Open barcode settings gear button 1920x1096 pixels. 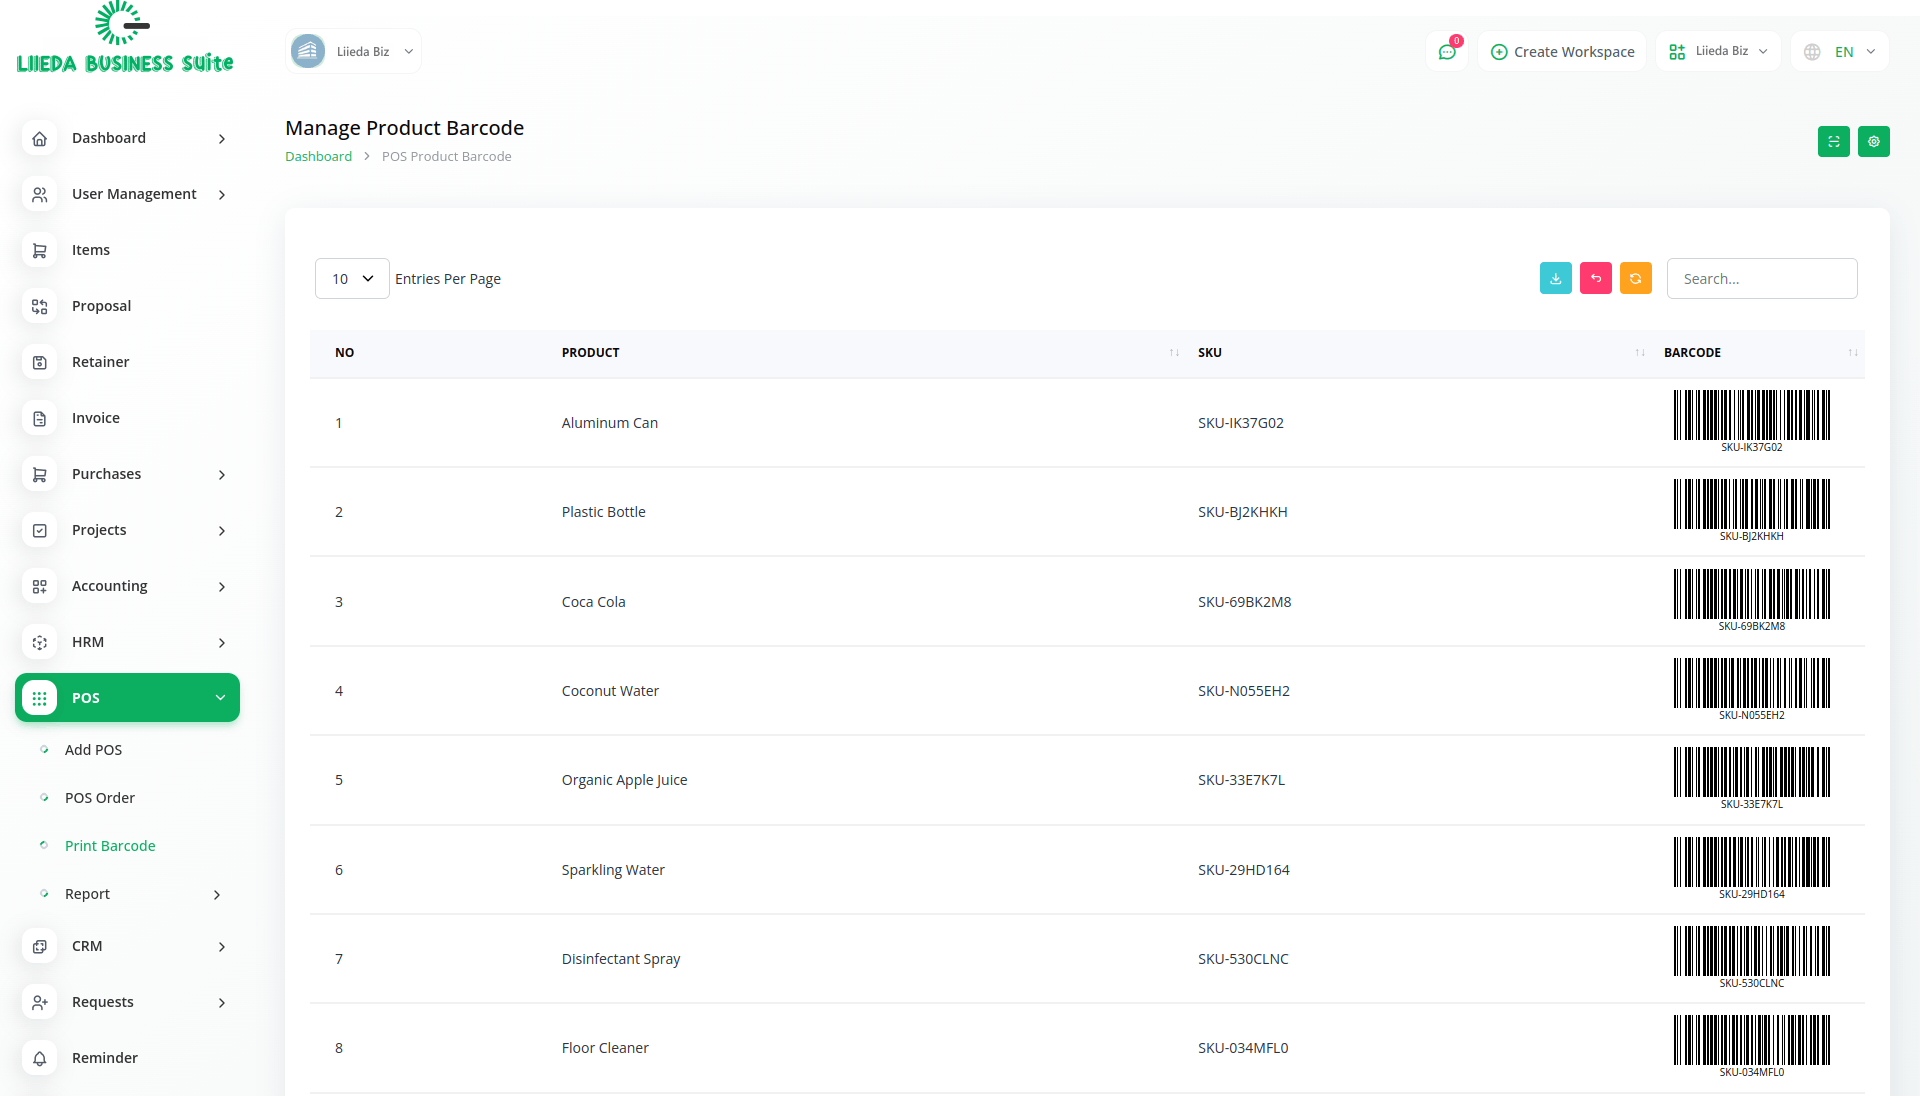(1873, 142)
